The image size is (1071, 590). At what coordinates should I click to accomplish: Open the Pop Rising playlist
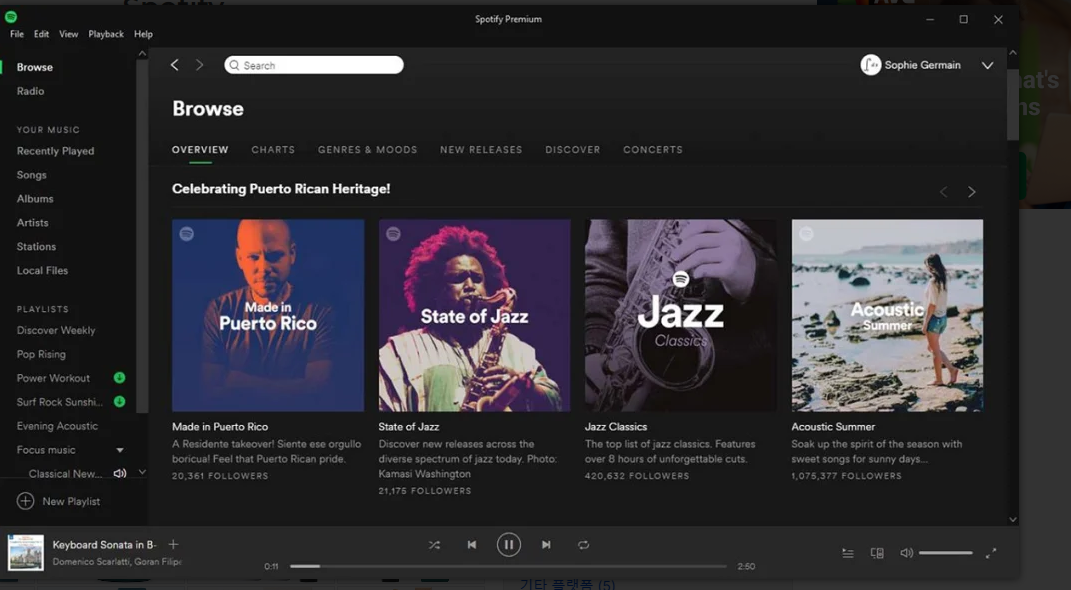41,354
